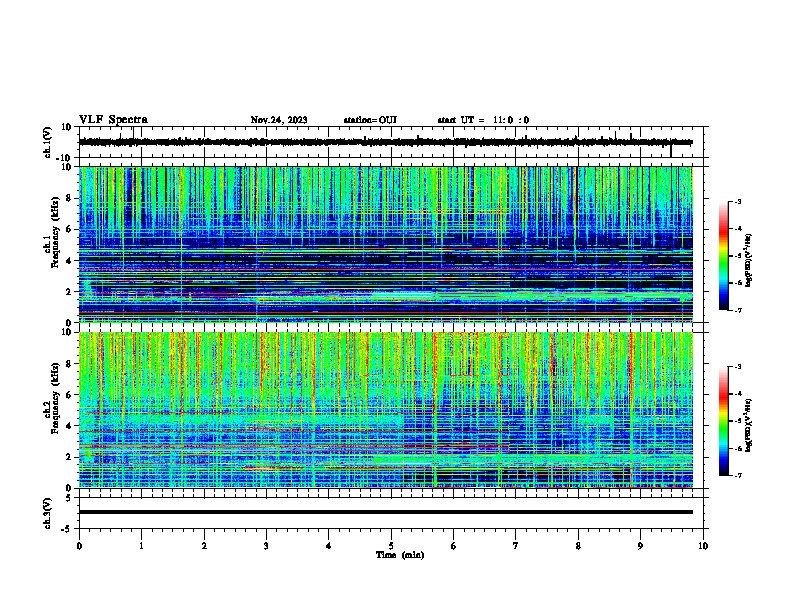Click the ch.1 waveform trace panel
792x612 pixels.
pos(391,142)
